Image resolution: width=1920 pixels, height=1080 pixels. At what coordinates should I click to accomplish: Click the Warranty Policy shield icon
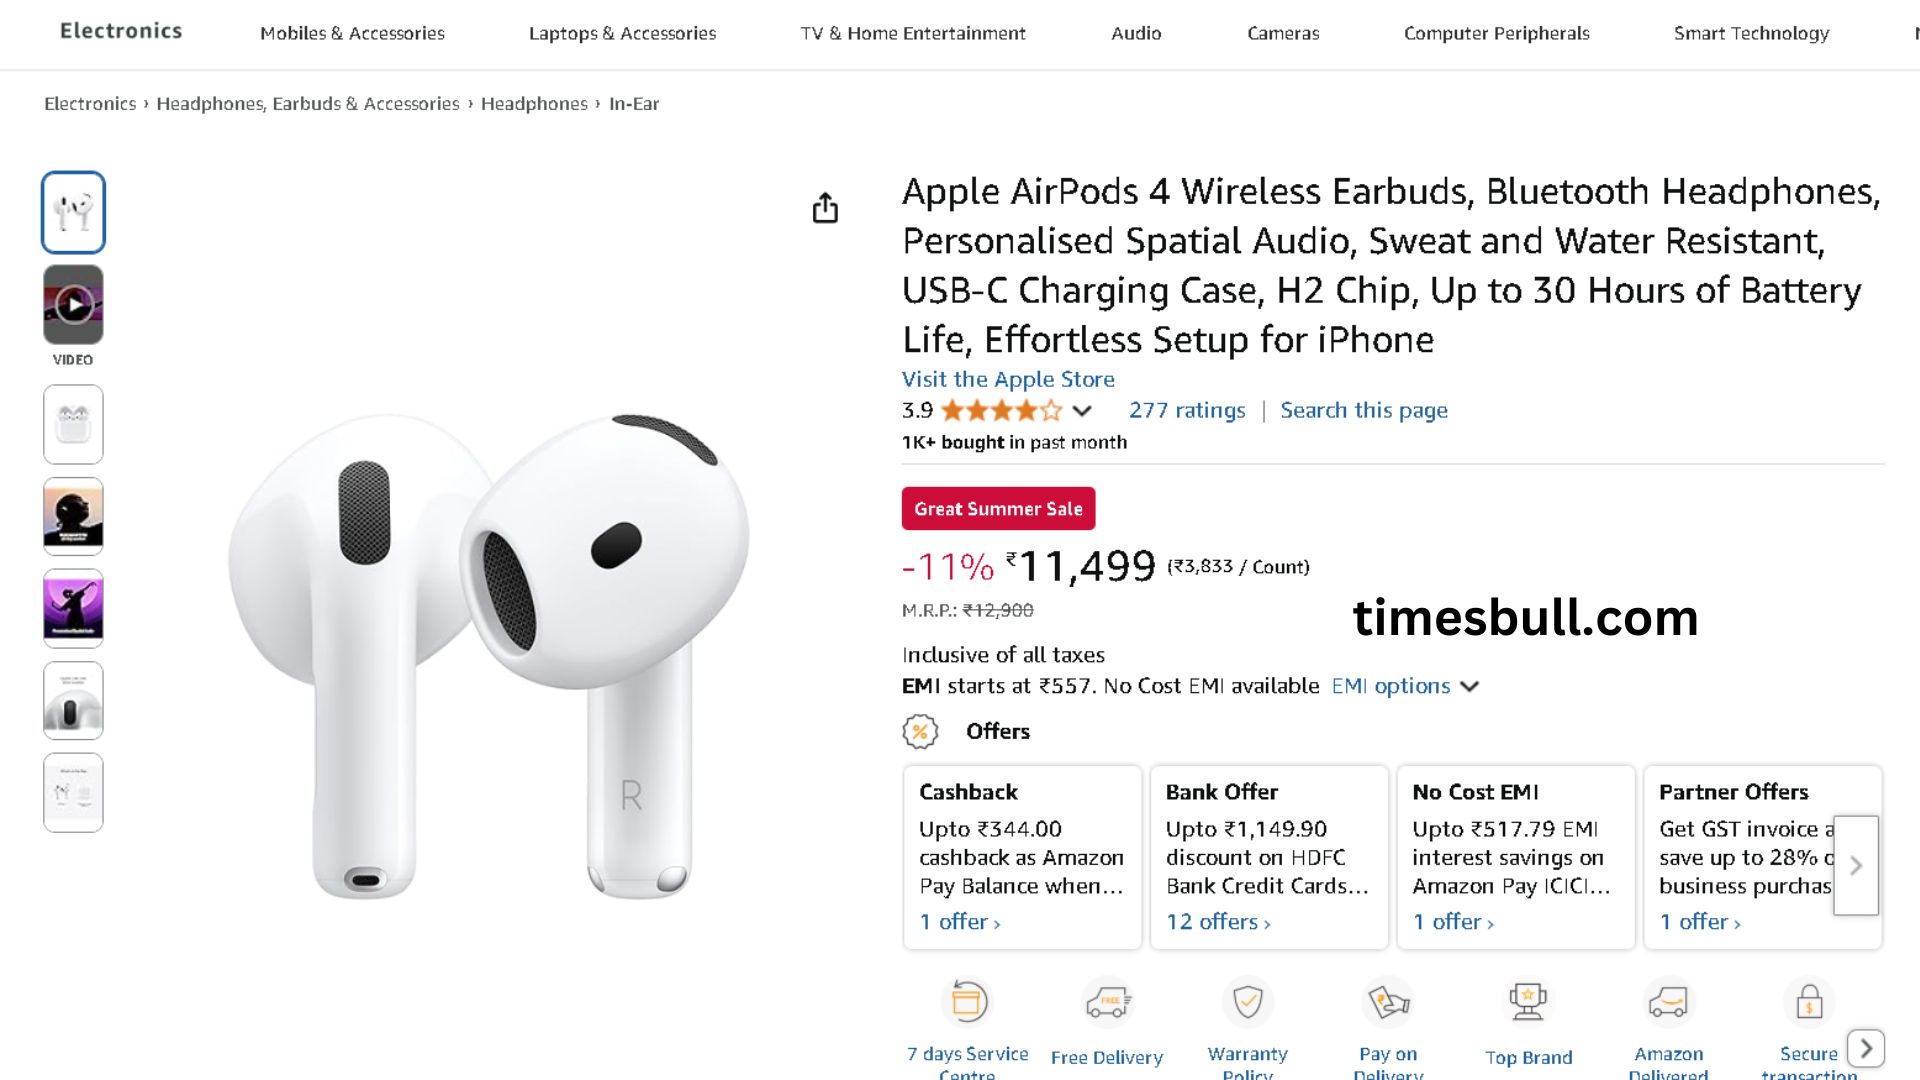[x=1247, y=1001]
